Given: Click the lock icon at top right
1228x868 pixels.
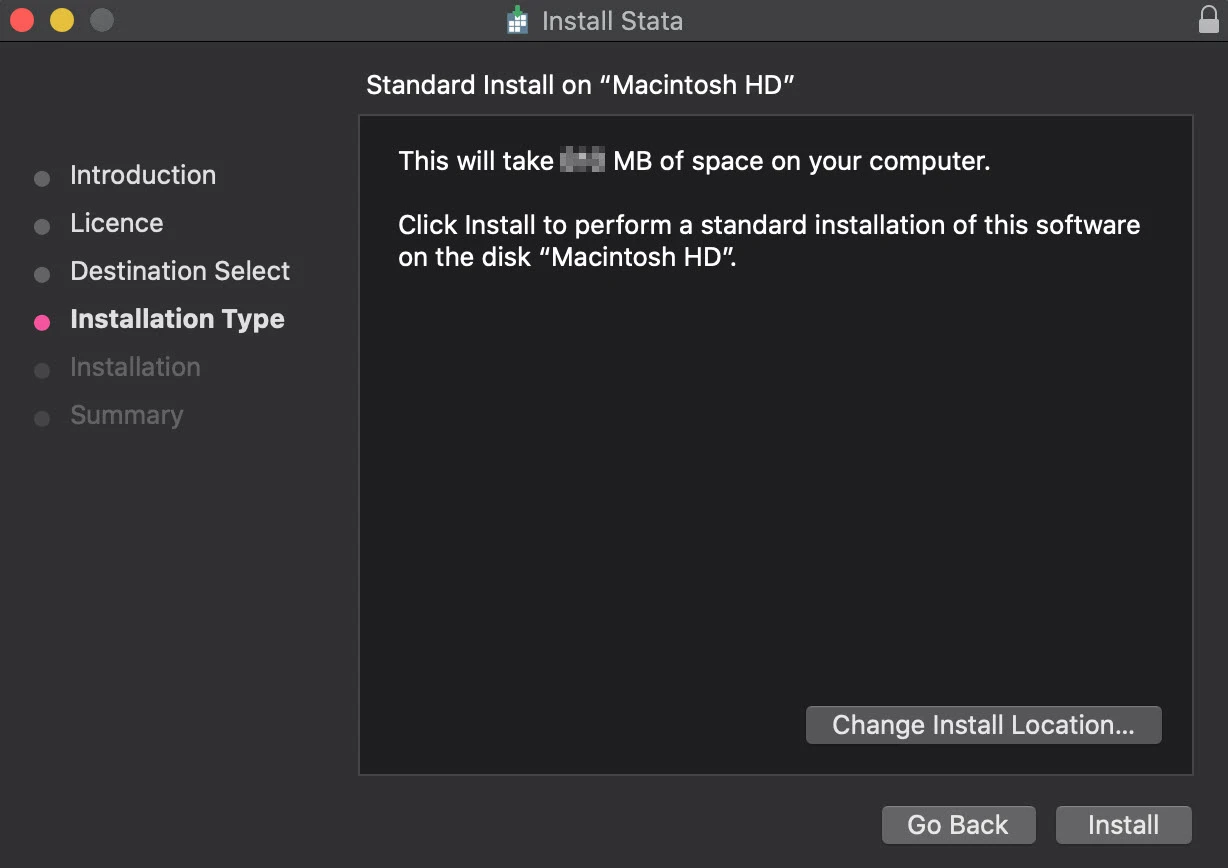Looking at the screenshot, I should coord(1207,20).
